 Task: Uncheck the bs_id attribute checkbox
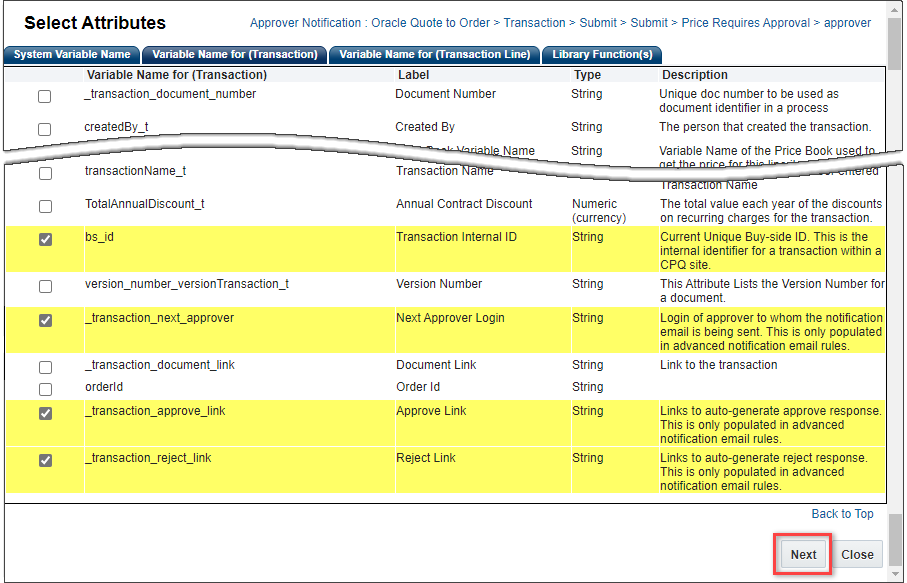coord(44,238)
